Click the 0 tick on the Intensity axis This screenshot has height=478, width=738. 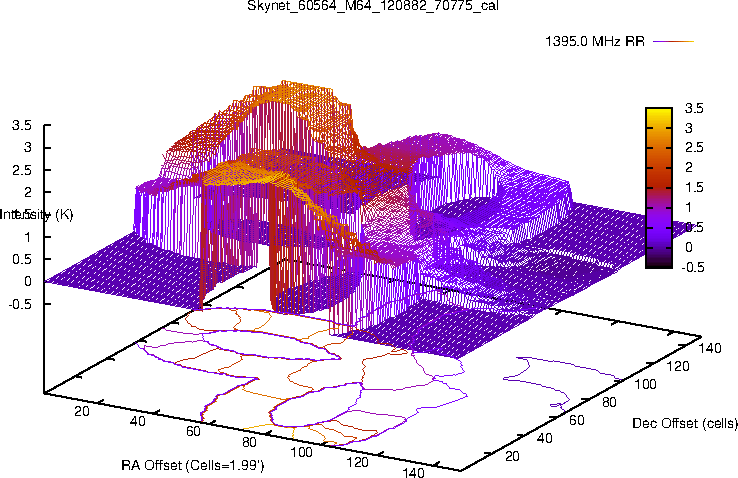tap(28, 281)
